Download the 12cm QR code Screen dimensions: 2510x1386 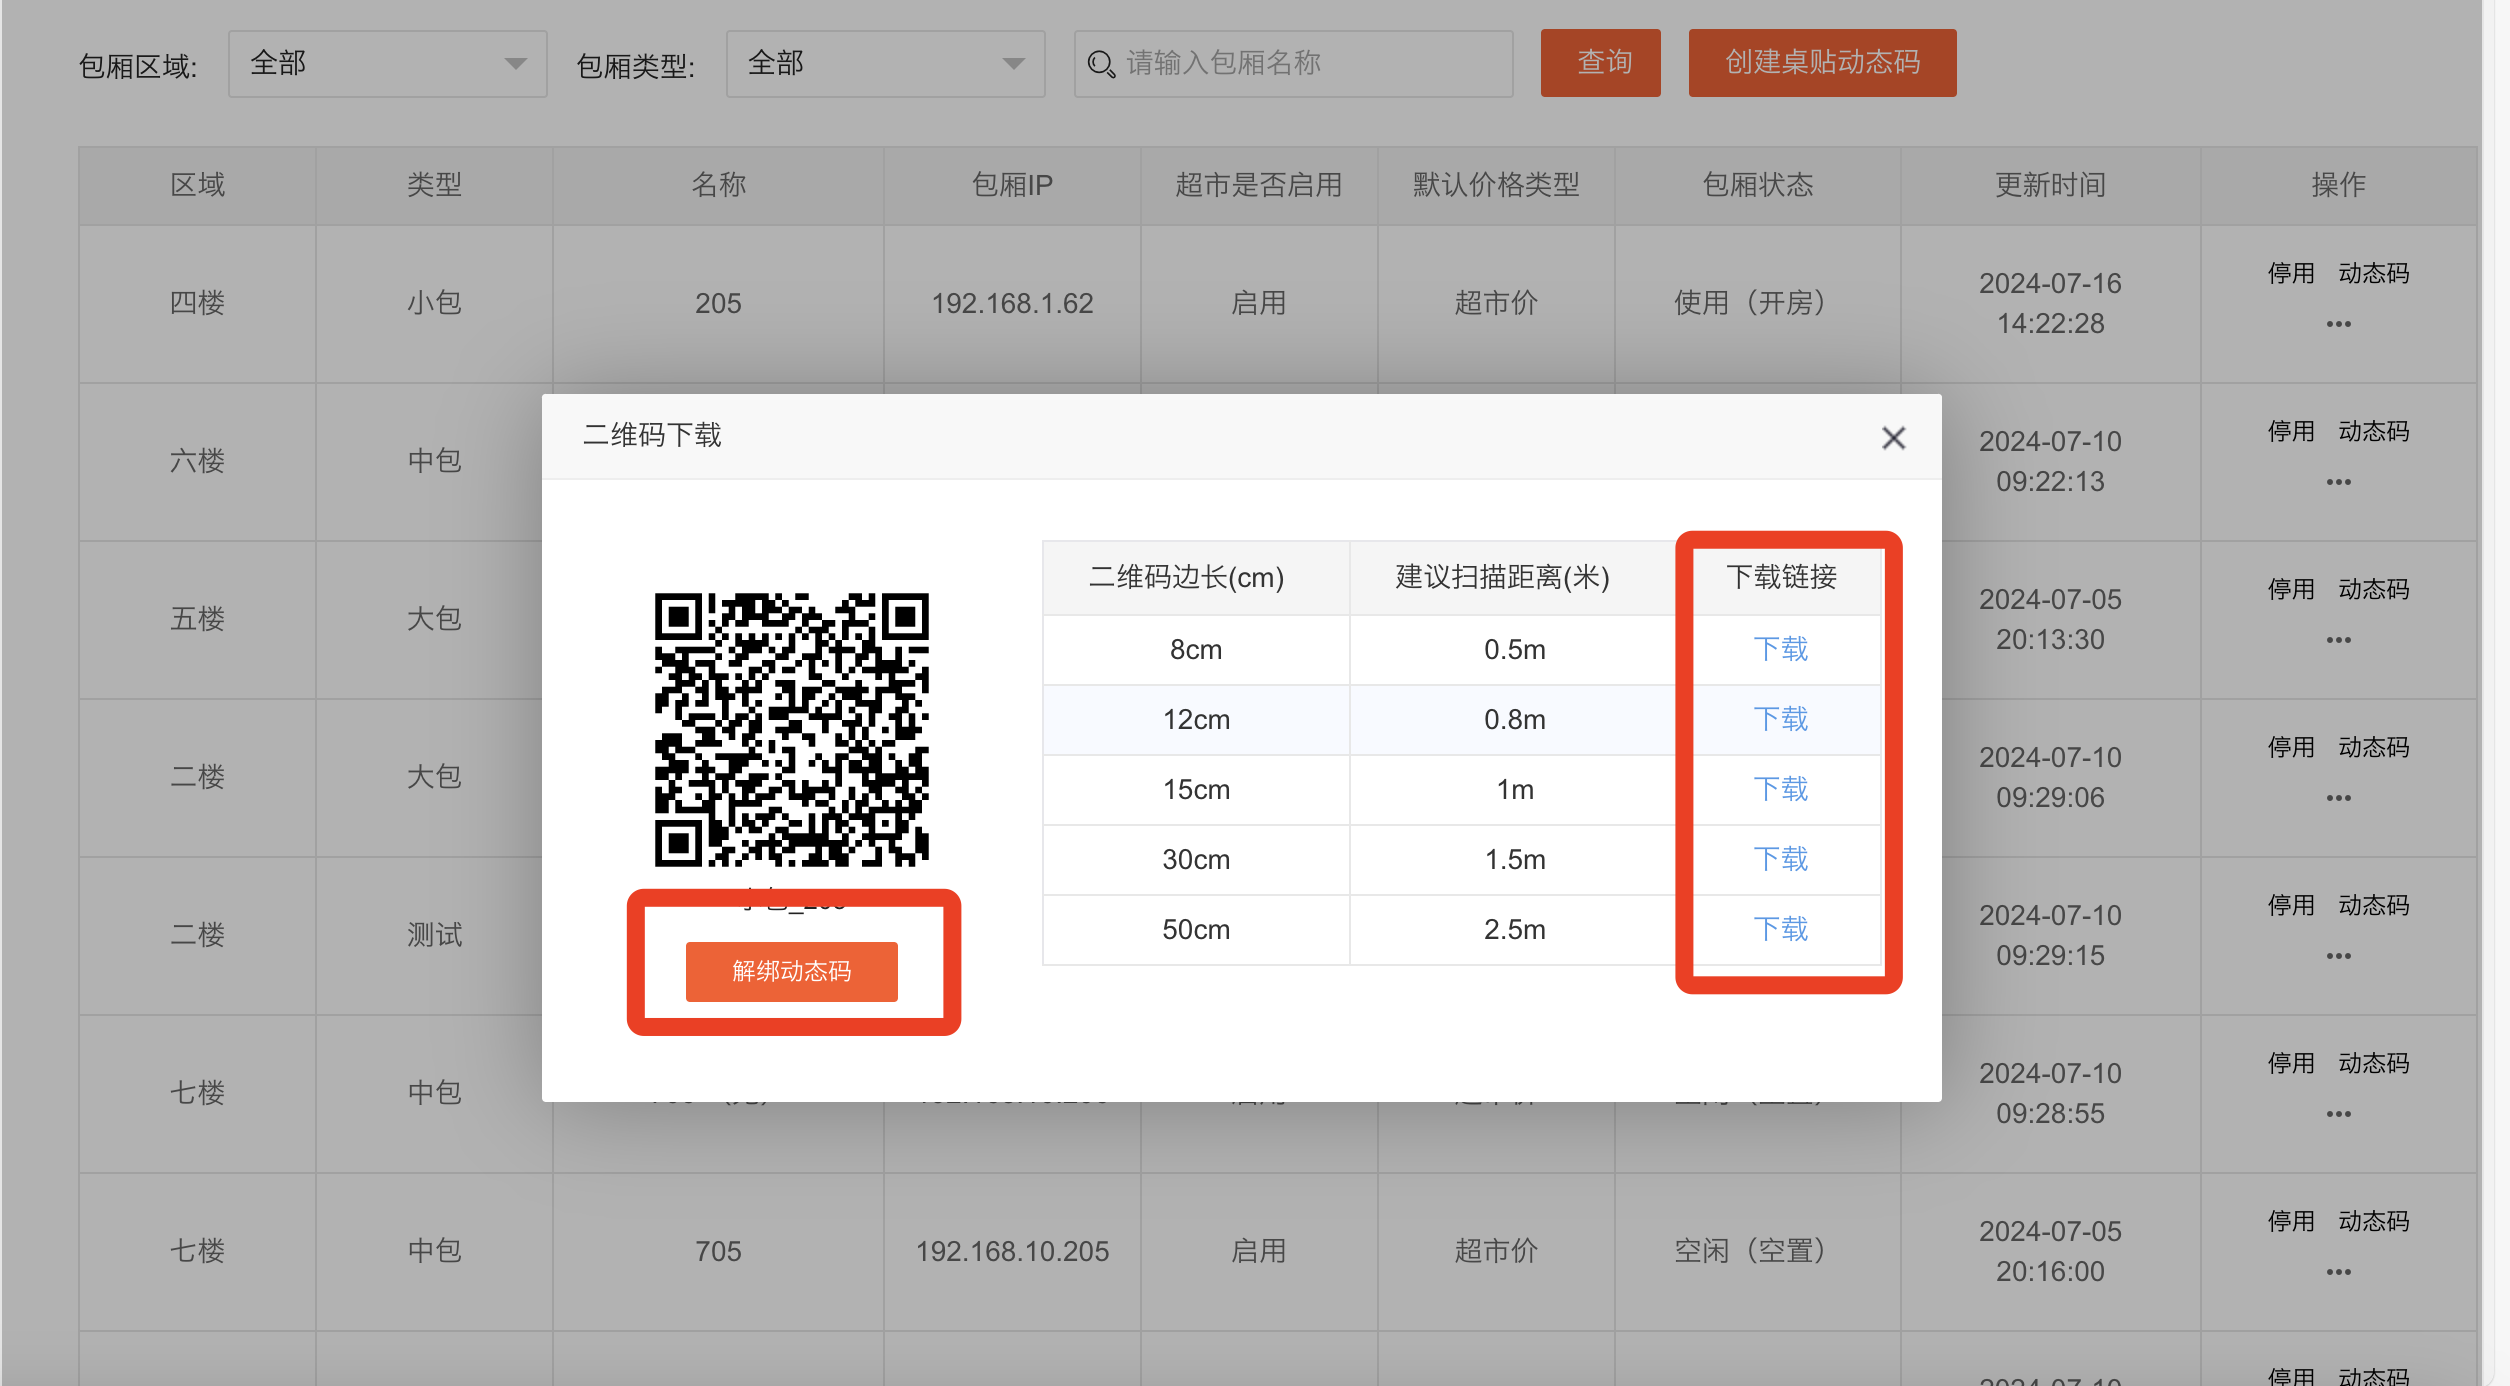[1781, 719]
